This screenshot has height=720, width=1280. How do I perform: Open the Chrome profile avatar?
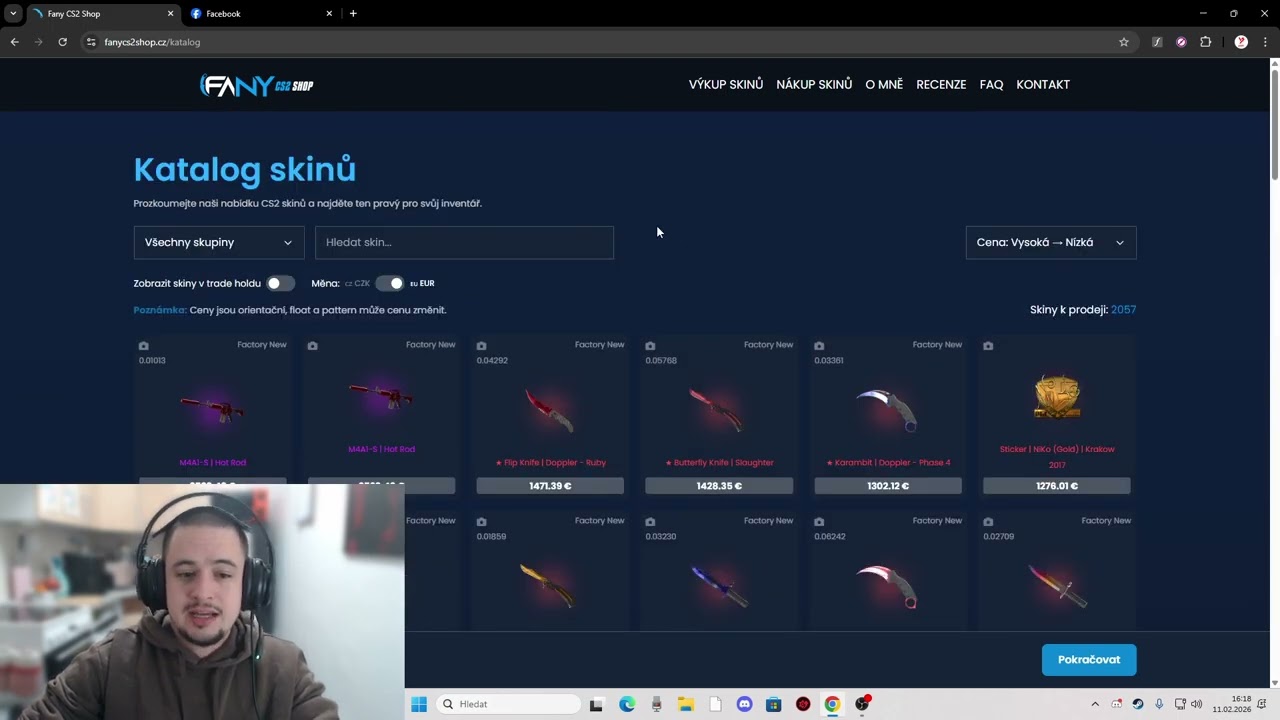point(1241,42)
